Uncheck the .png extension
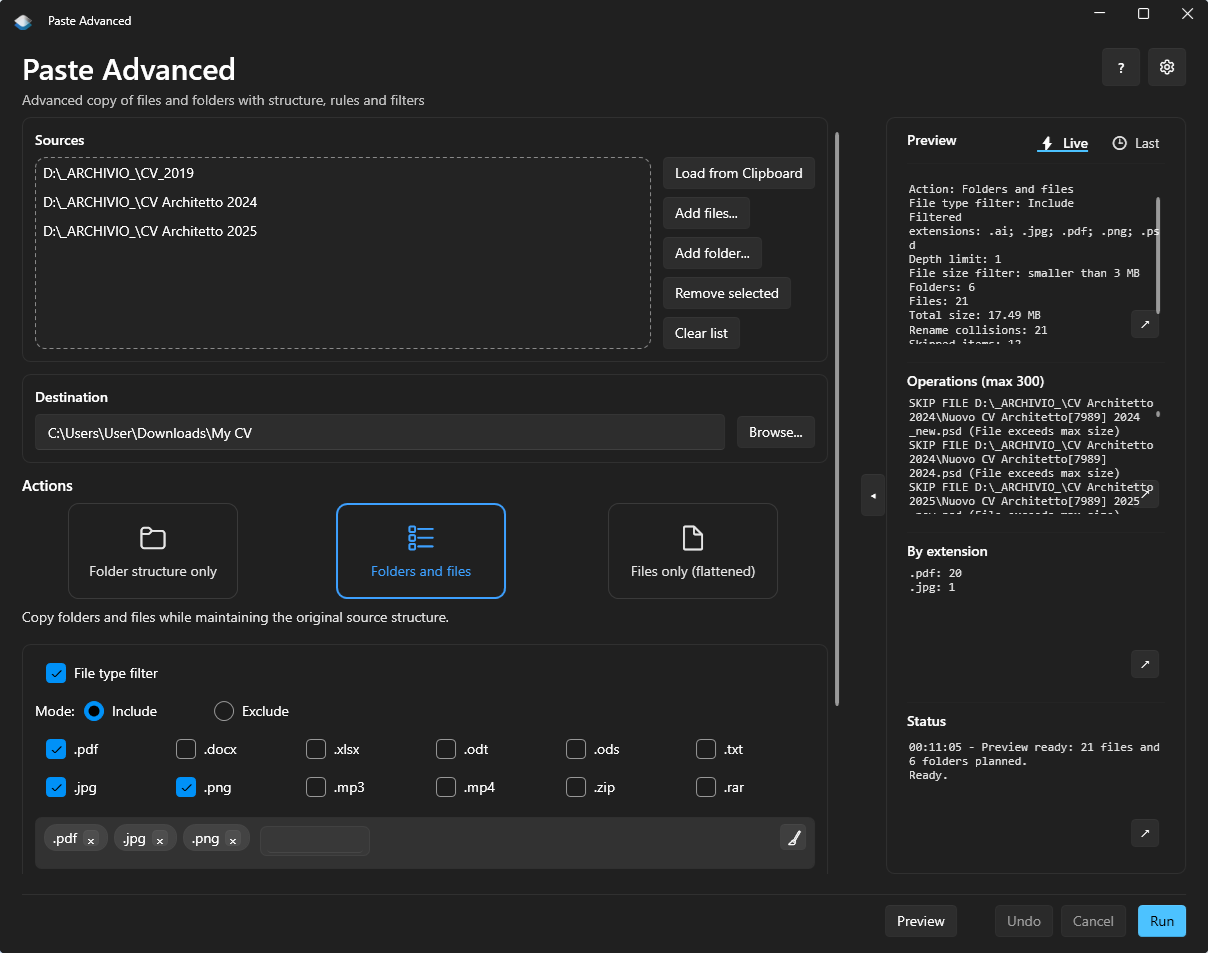Screen dimensions: 1208x953 (x=186, y=787)
